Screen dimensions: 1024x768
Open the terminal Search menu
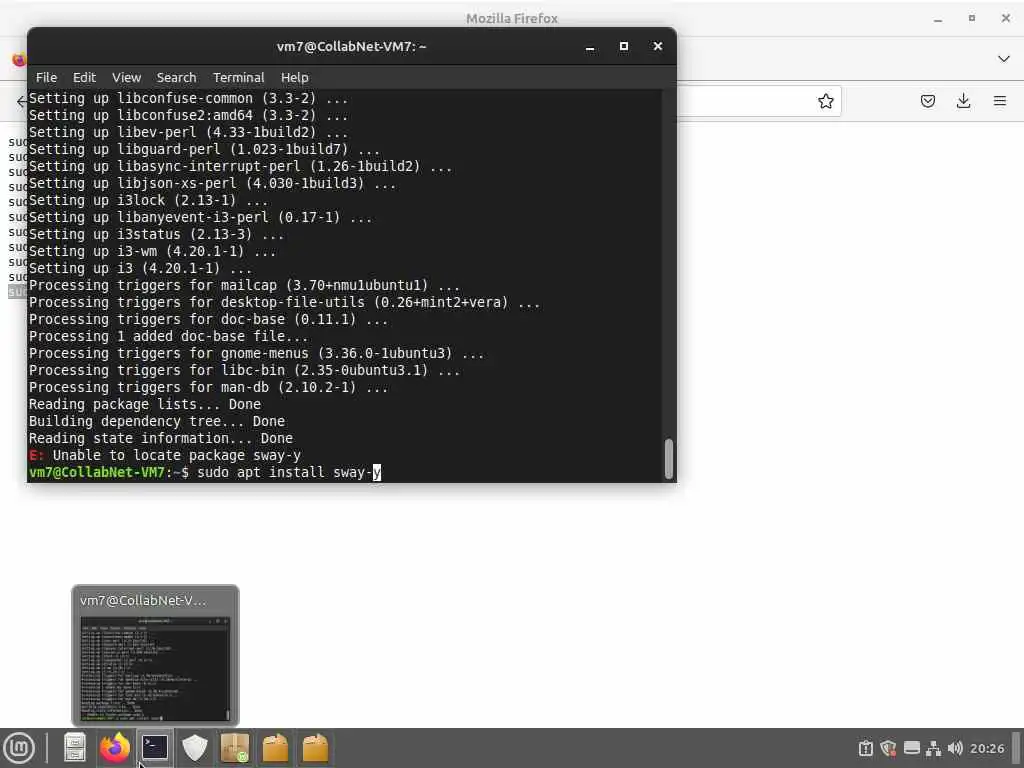click(x=176, y=77)
